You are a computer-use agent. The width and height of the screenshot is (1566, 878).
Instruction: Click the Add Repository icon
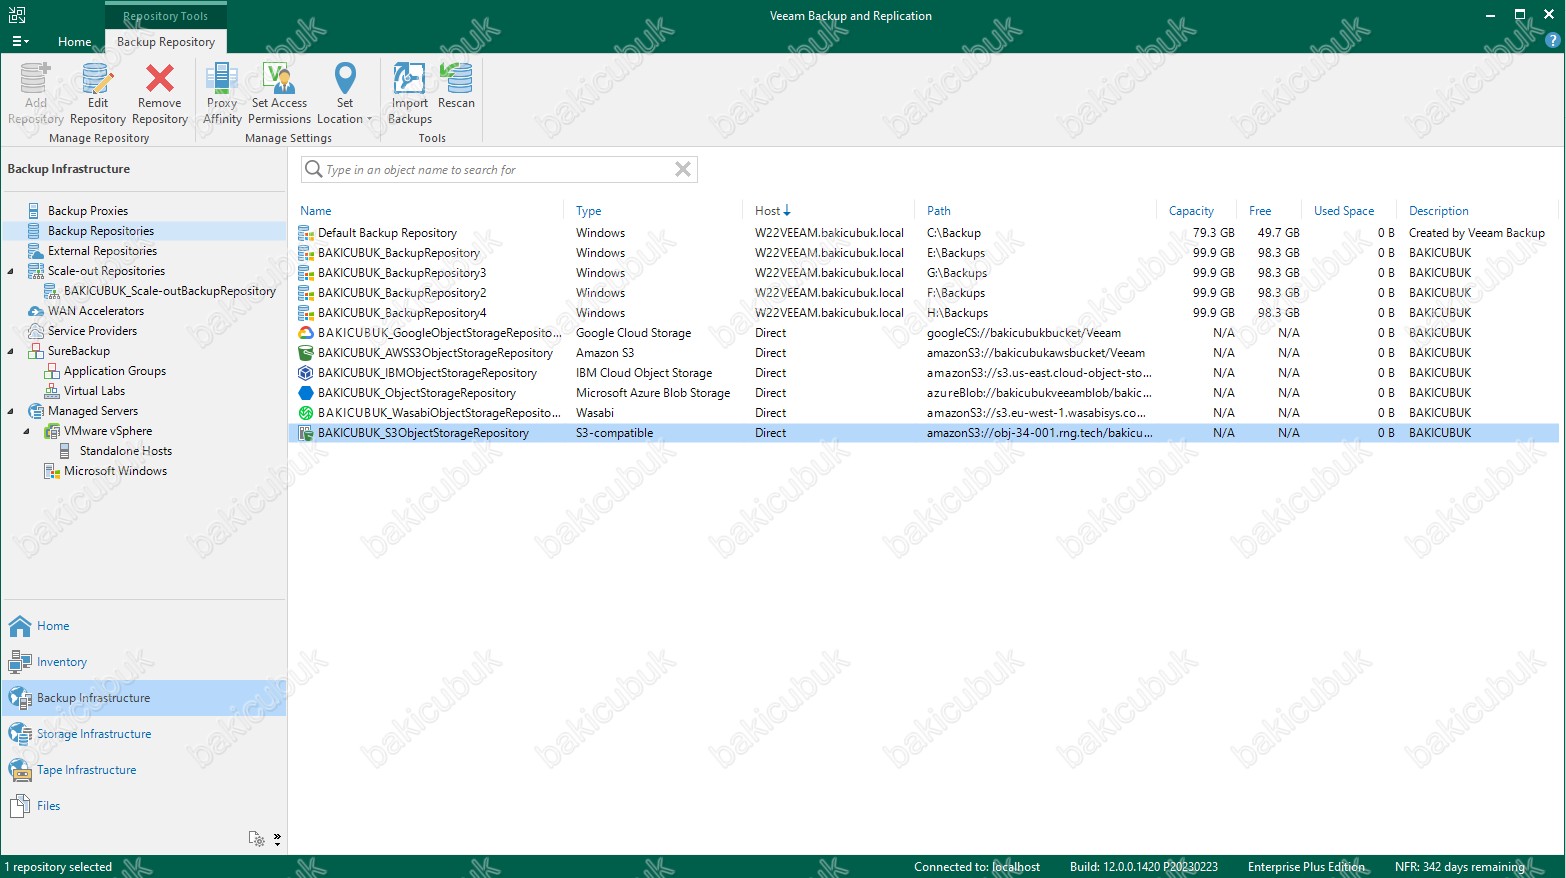click(x=35, y=78)
